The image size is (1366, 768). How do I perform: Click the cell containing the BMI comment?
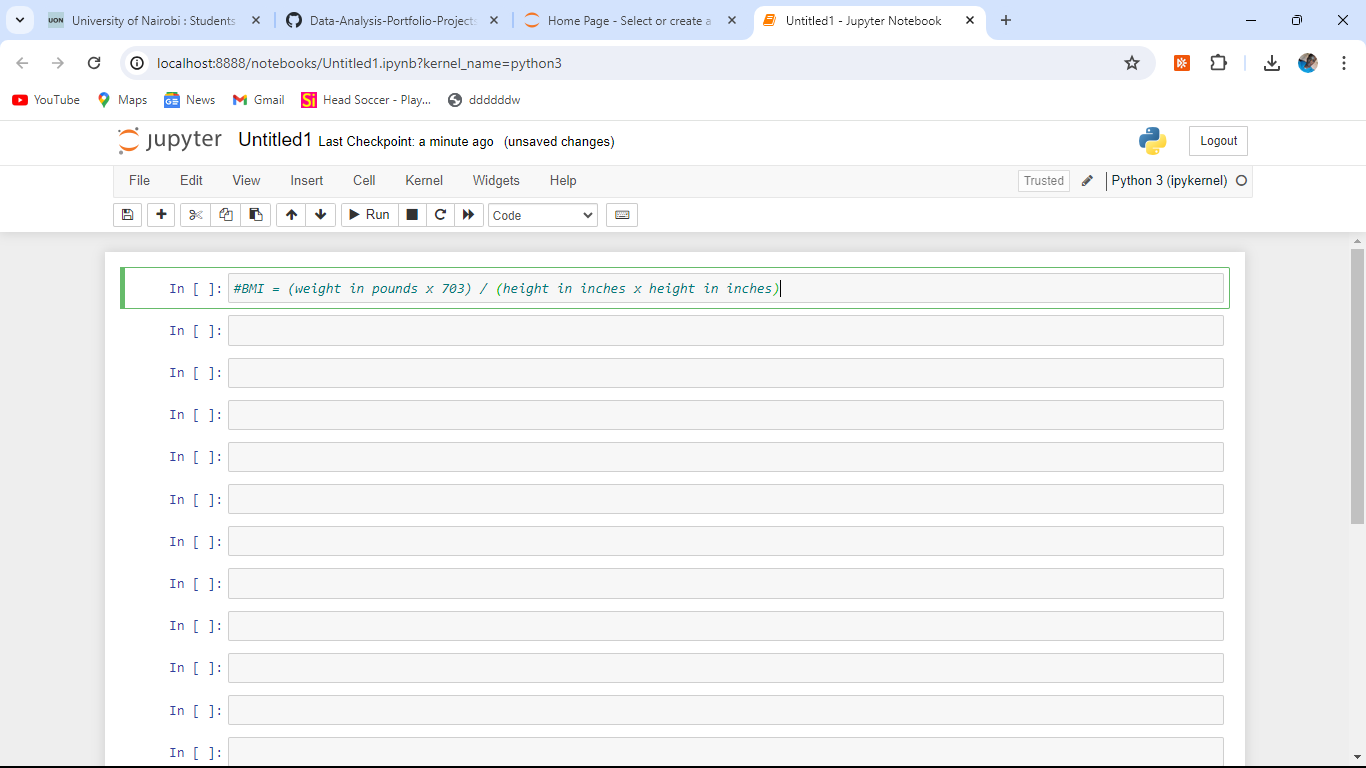coord(726,288)
